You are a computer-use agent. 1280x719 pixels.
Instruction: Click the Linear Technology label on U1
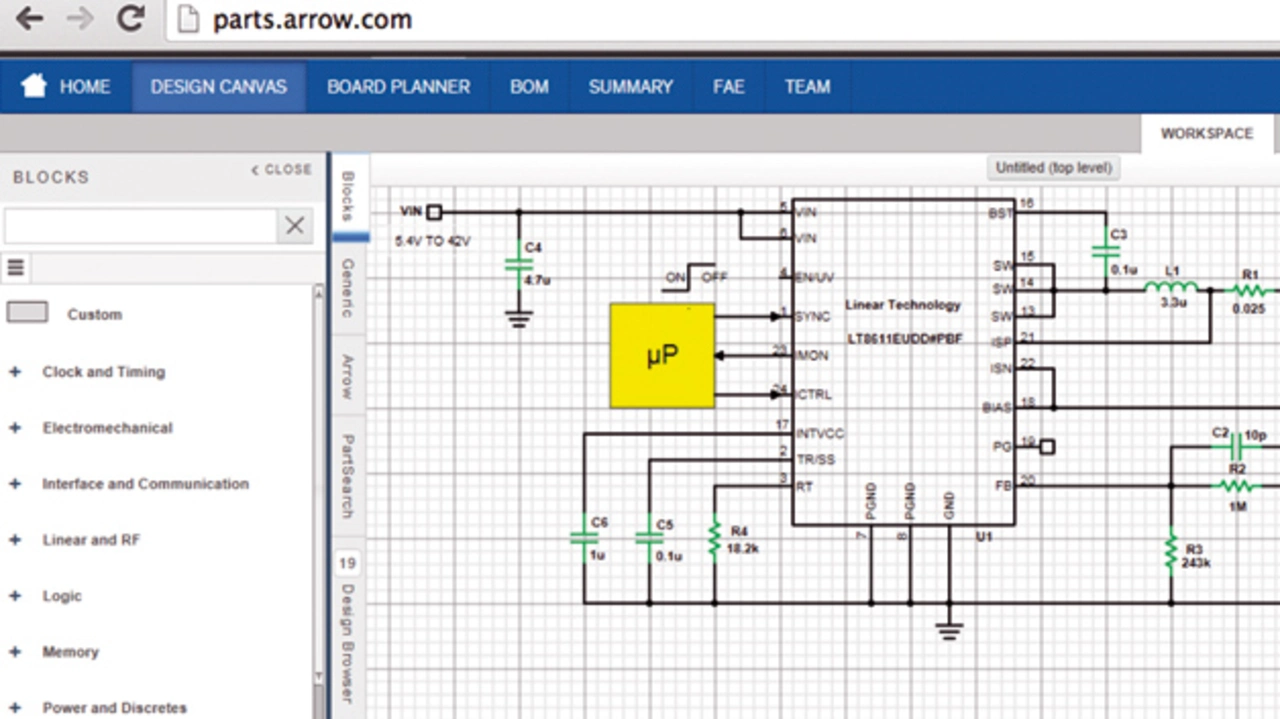903,305
